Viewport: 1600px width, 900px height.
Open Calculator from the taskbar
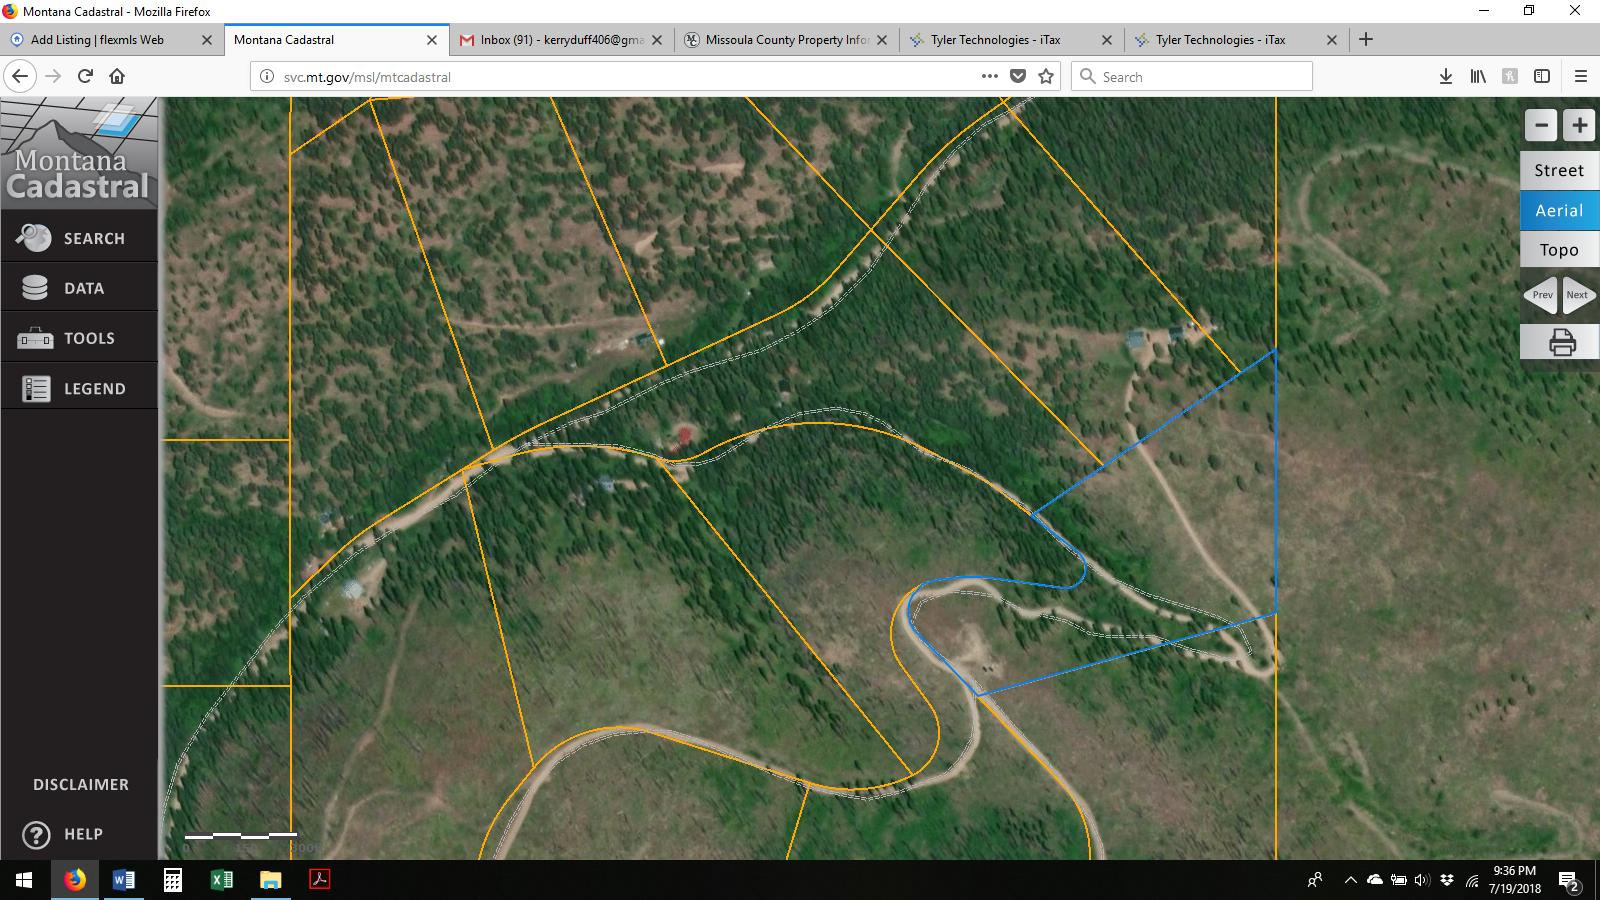coord(173,880)
